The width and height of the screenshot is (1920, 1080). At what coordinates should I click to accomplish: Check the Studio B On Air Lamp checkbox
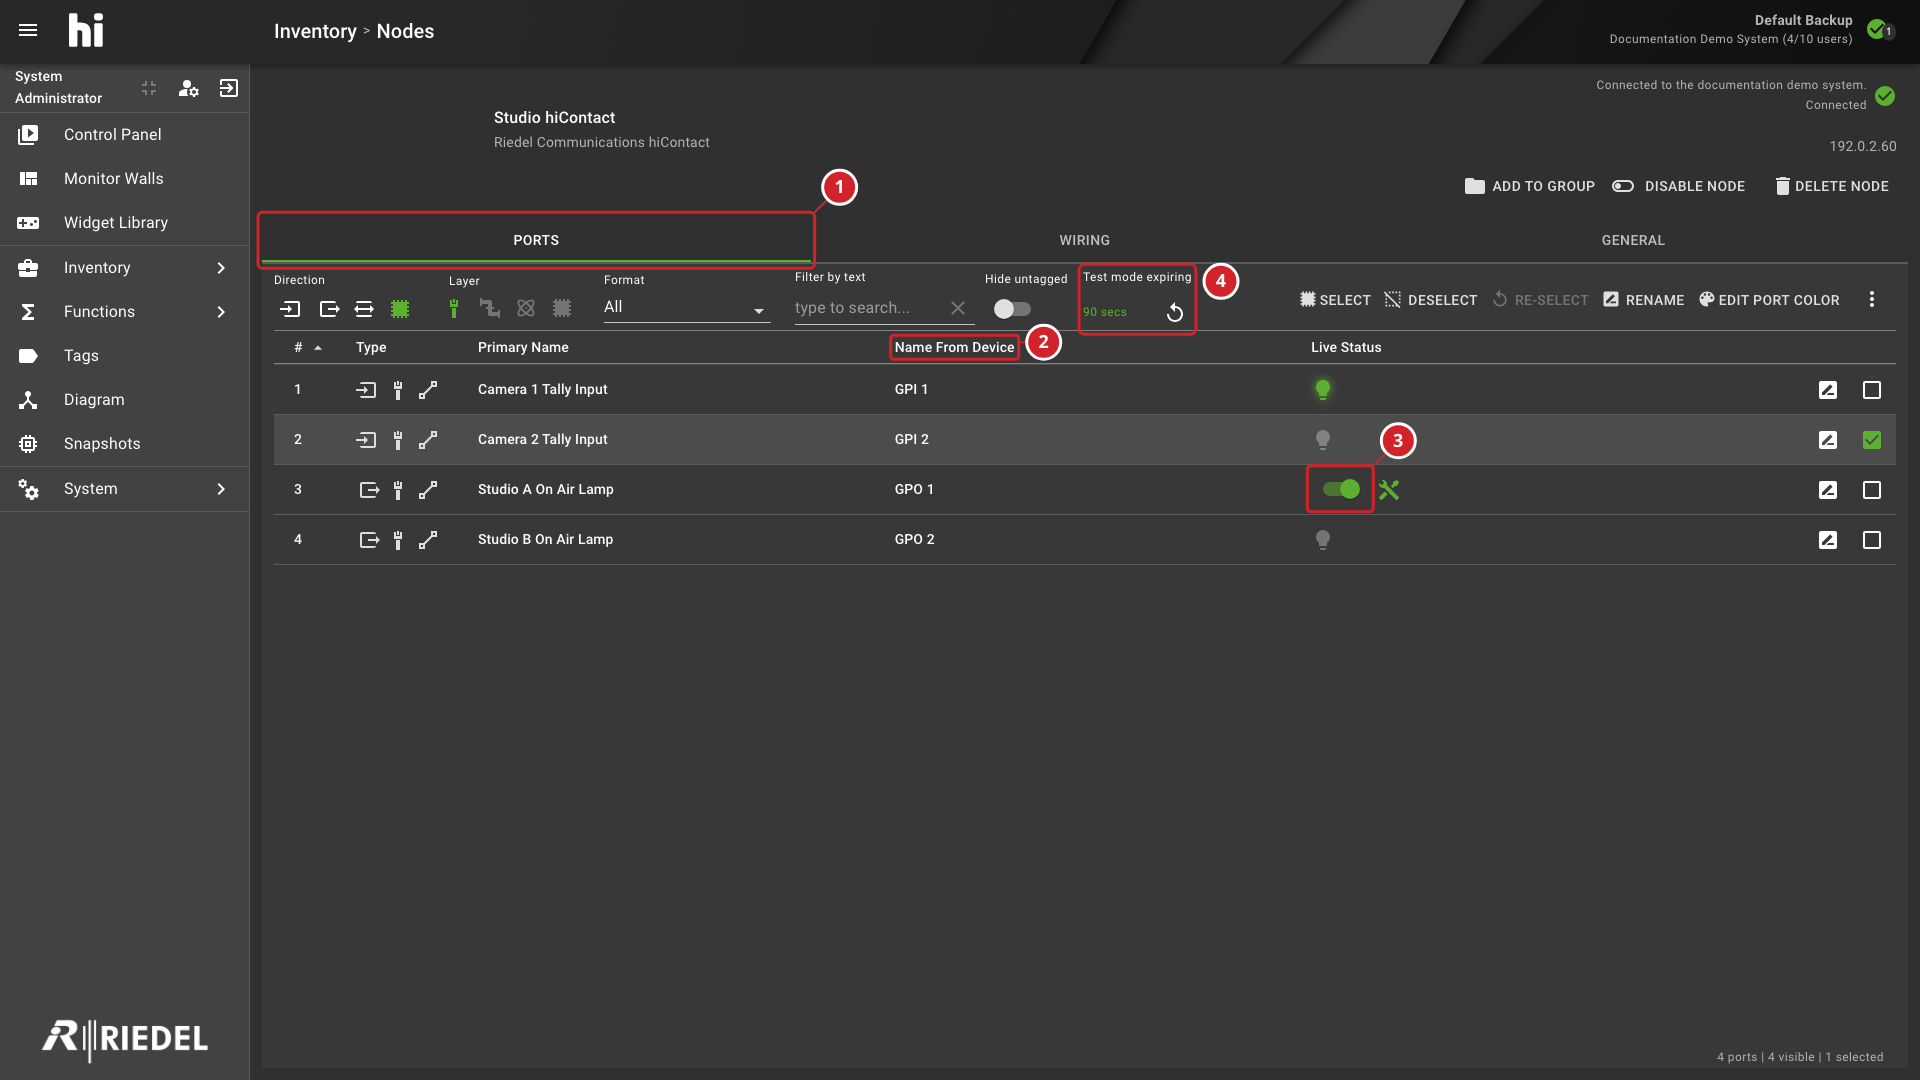(x=1872, y=540)
